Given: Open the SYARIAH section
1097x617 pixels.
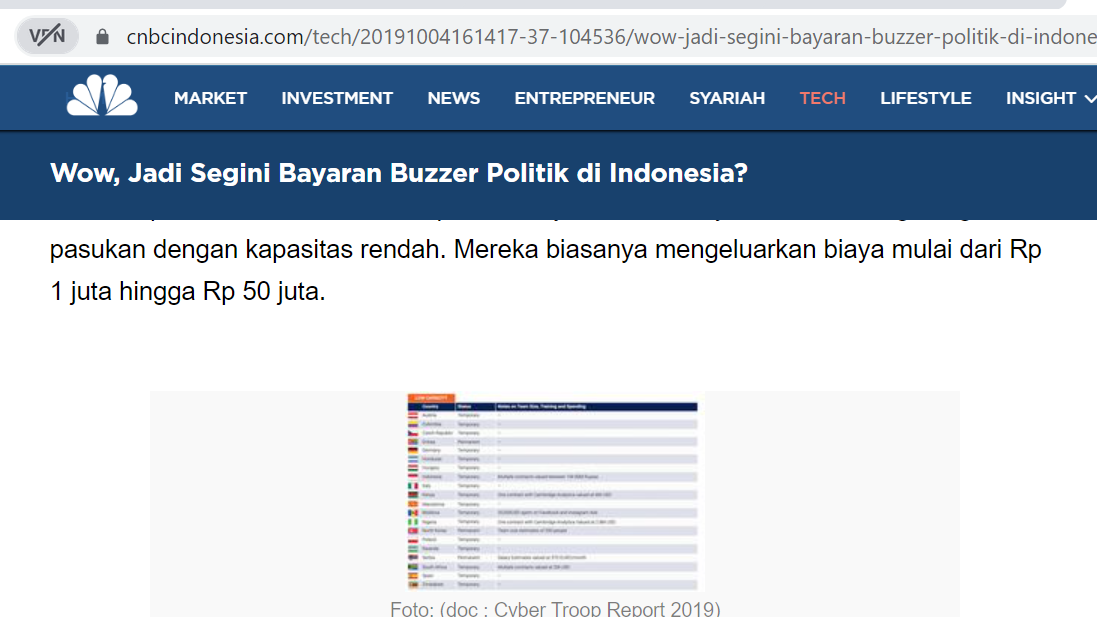Looking at the screenshot, I should click(x=727, y=98).
